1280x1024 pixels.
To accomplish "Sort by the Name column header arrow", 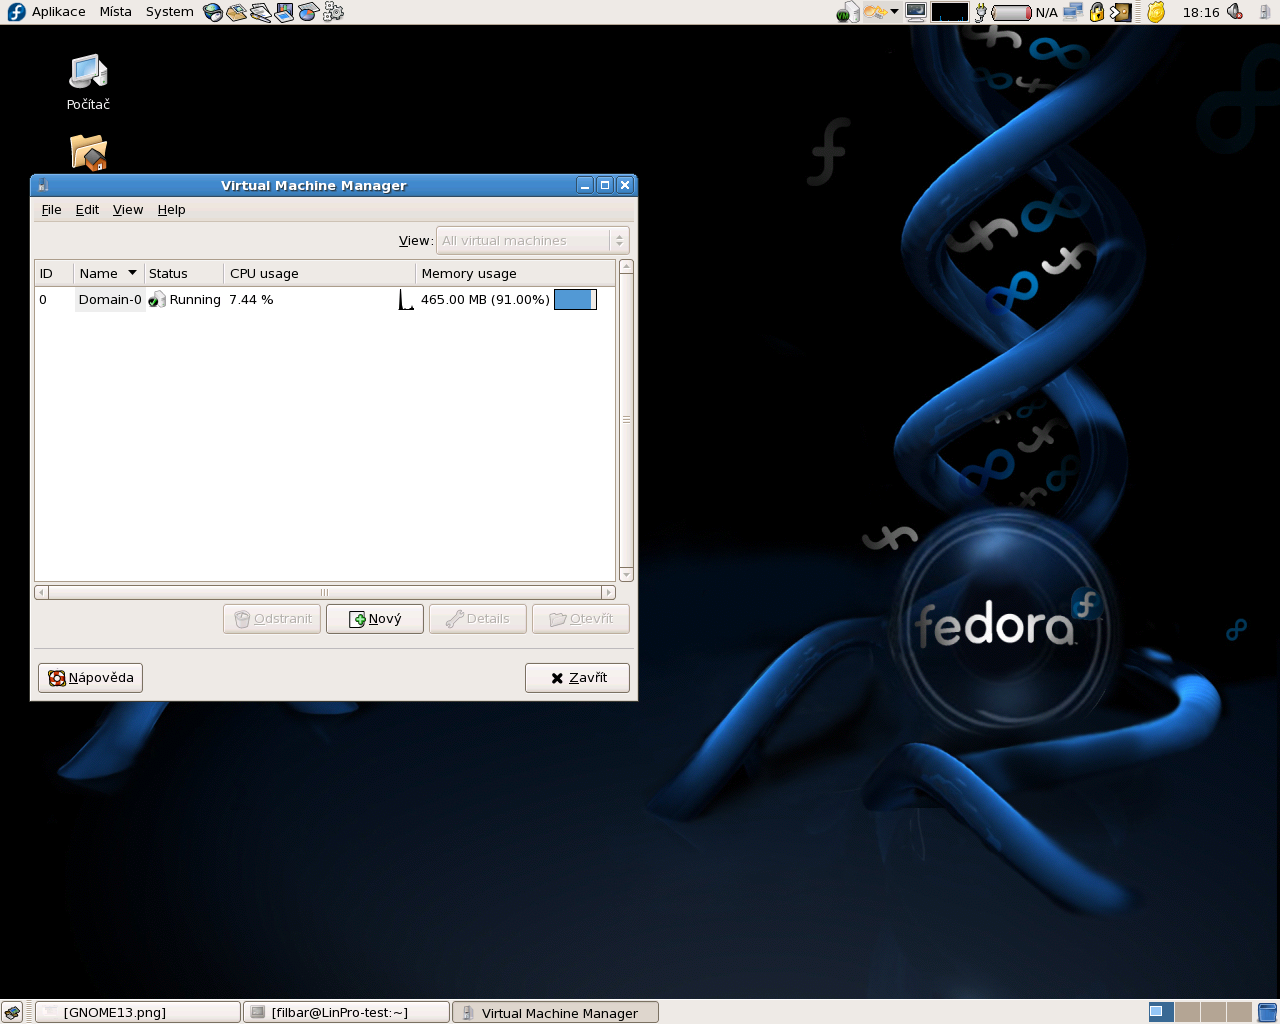I will pyautogui.click(x=132, y=273).
